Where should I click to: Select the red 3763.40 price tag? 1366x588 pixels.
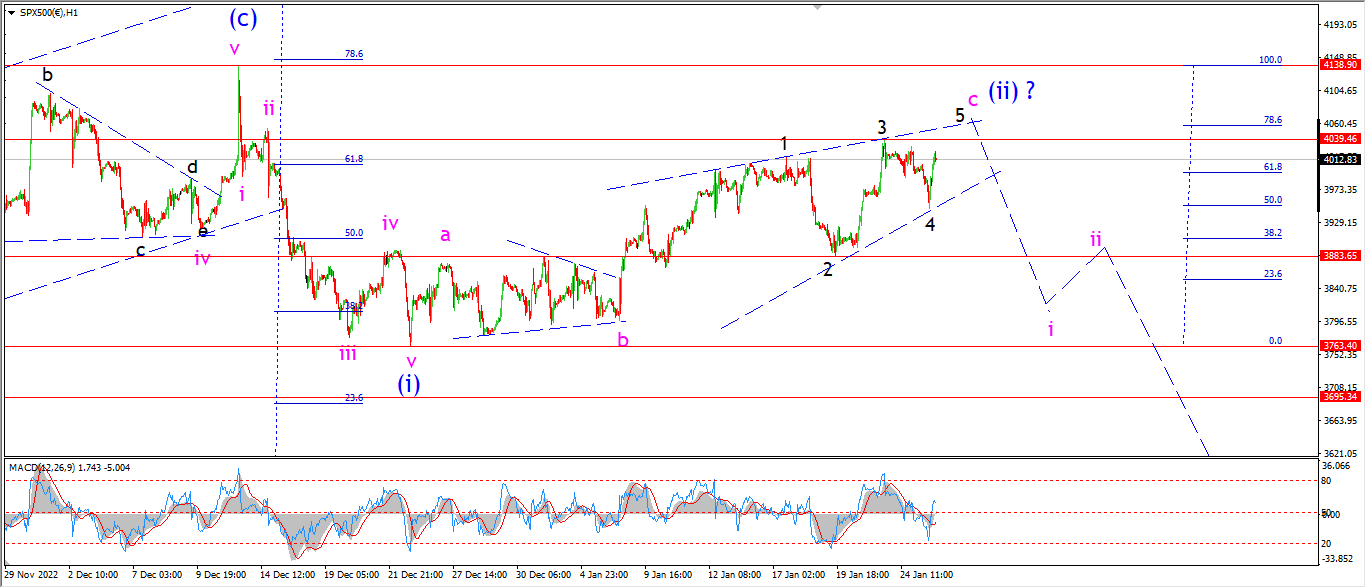click(x=1340, y=345)
